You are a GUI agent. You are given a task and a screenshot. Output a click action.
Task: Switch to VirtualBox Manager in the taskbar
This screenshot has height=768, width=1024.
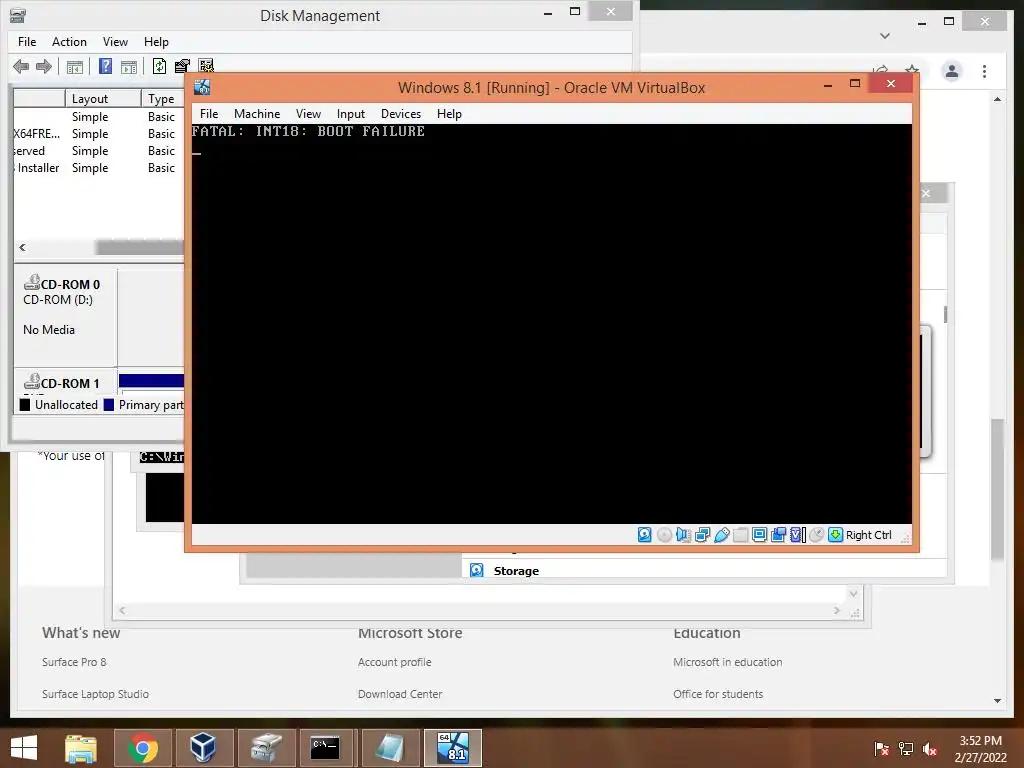click(203, 748)
